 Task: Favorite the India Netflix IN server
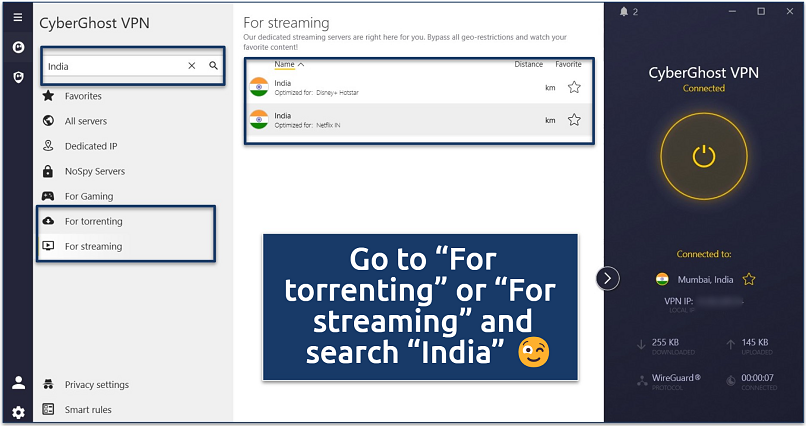[x=574, y=120]
